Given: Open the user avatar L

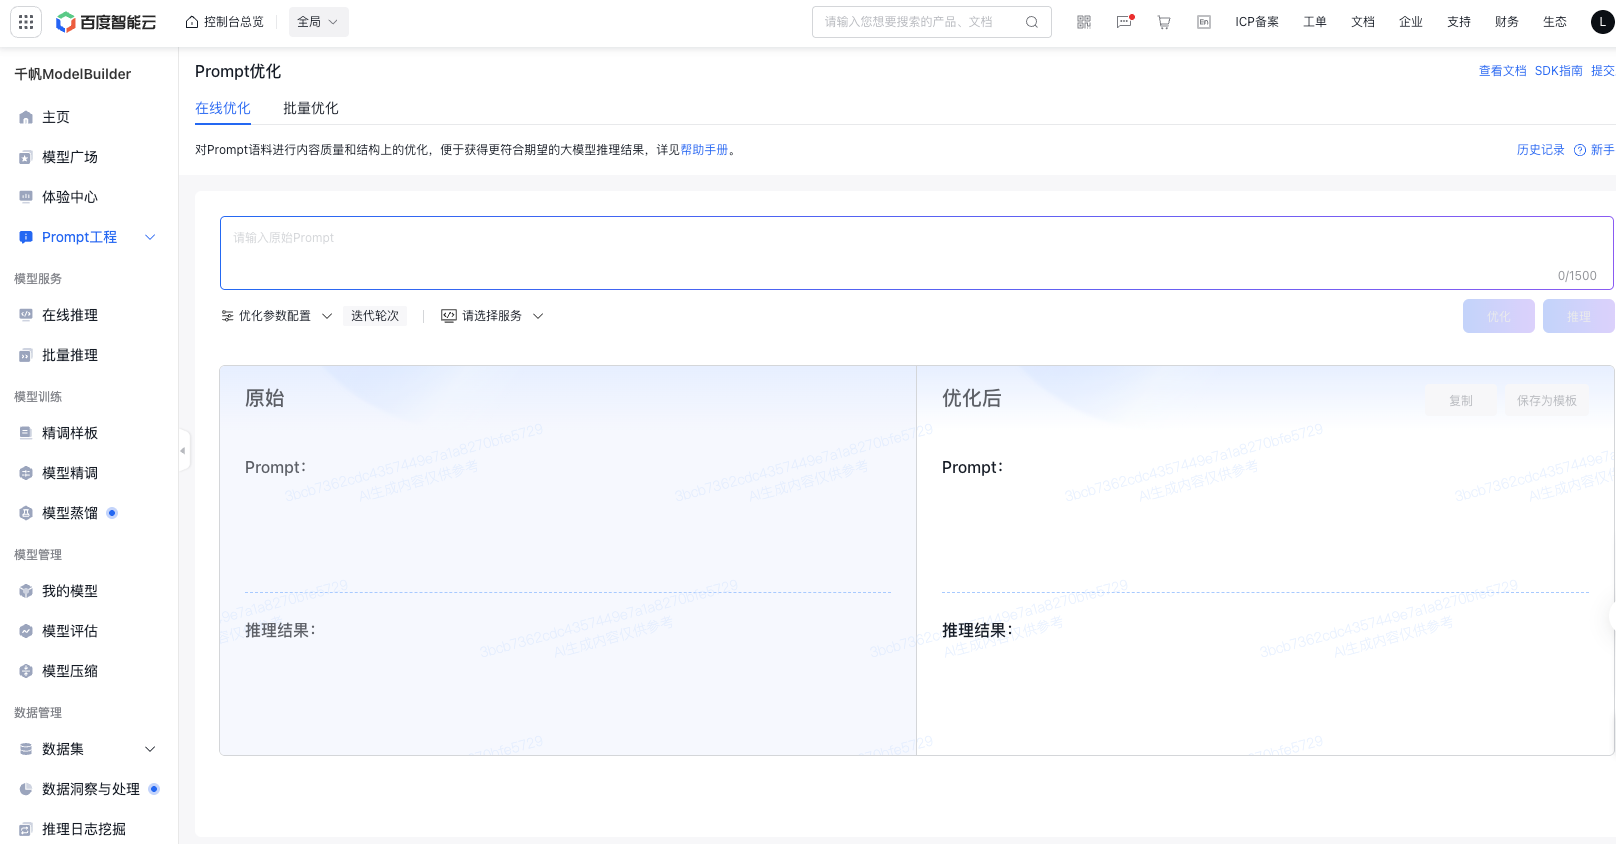Looking at the screenshot, I should [x=1602, y=22].
